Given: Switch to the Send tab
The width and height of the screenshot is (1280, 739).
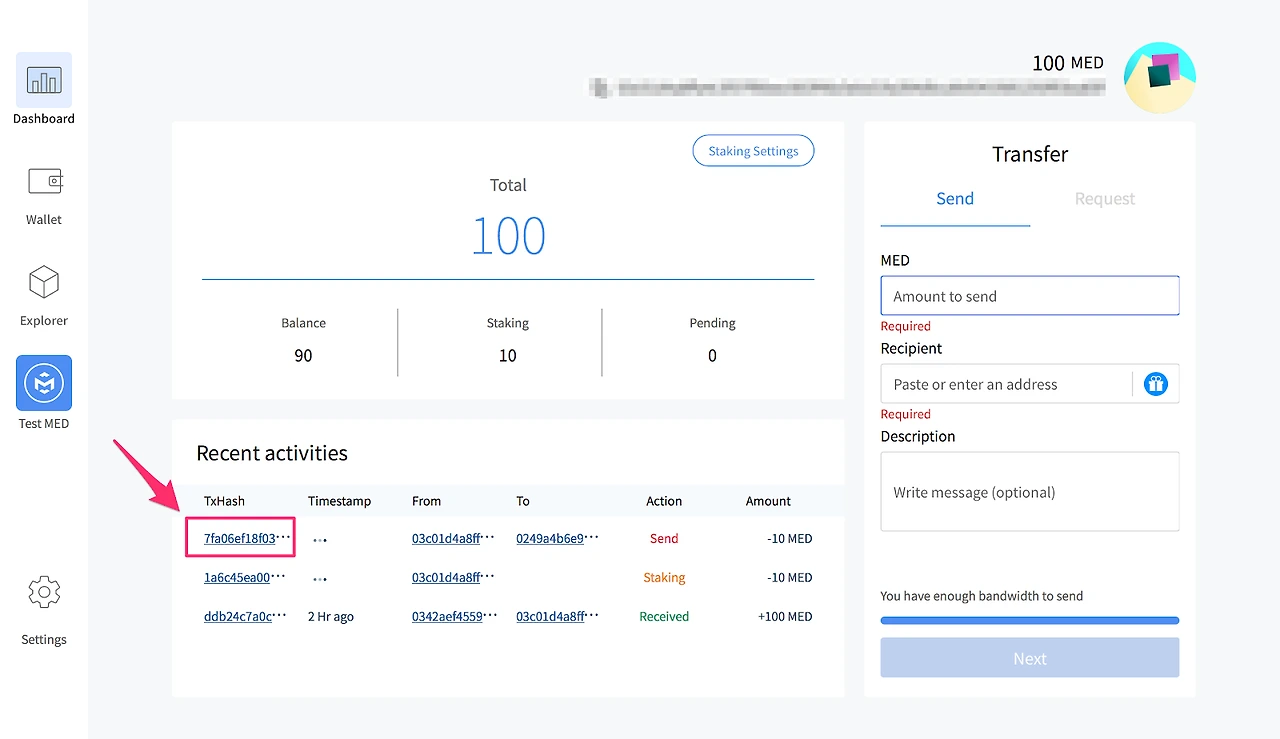Looking at the screenshot, I should [955, 199].
